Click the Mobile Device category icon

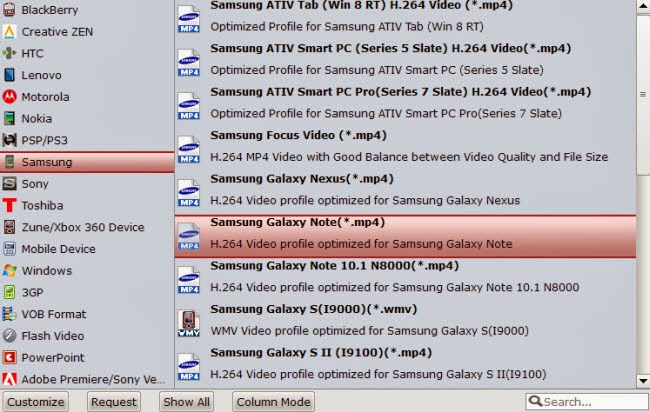click(x=9, y=249)
